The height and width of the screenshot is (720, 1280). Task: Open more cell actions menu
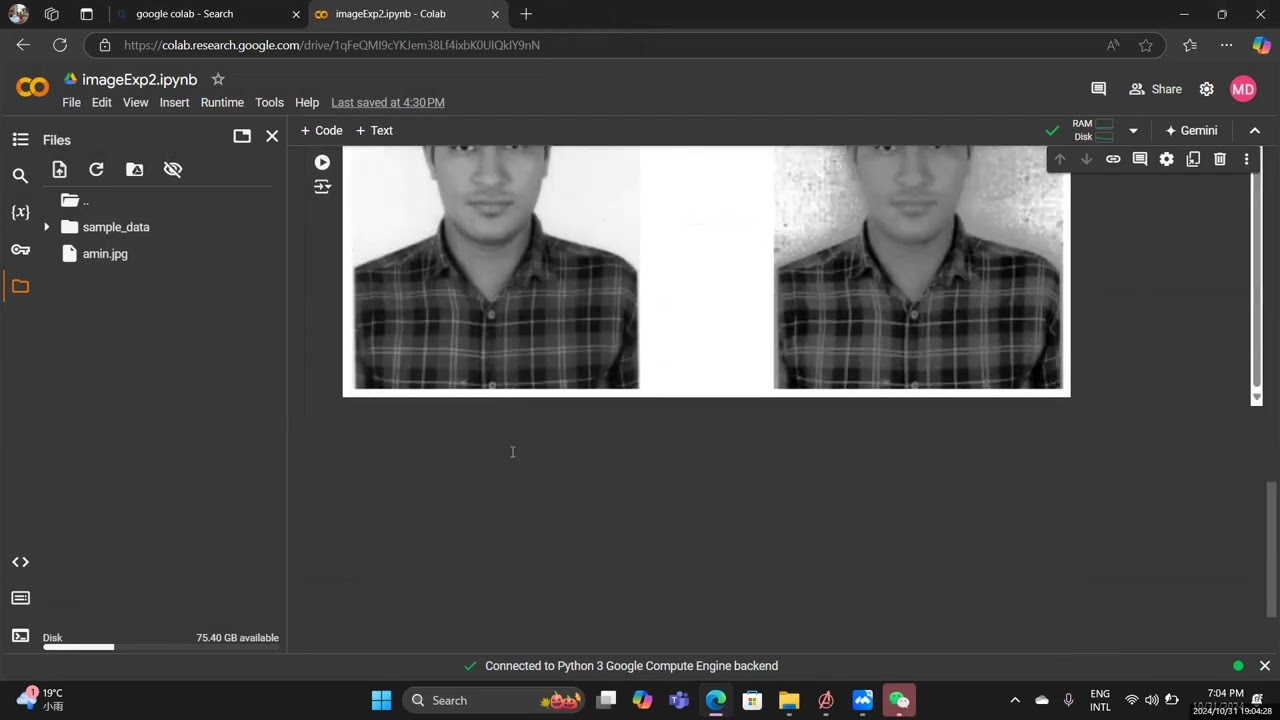coord(1246,159)
